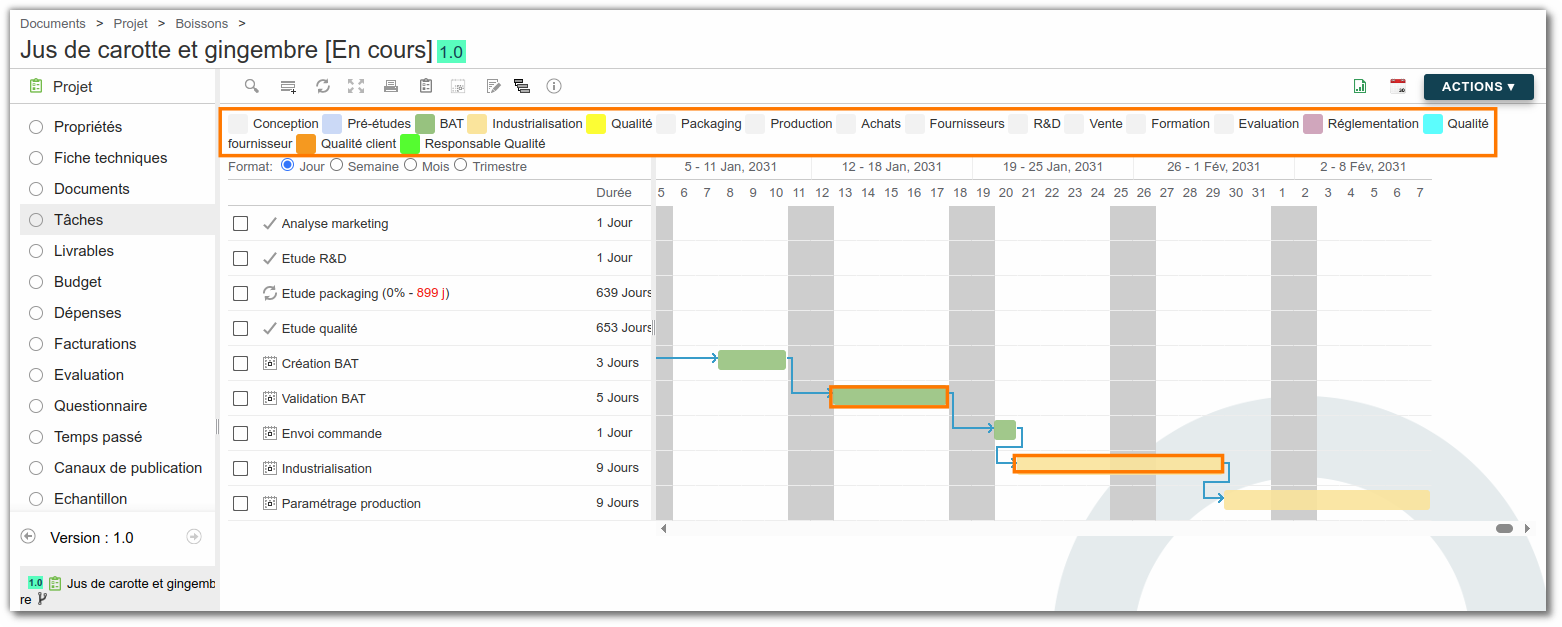
Task: Click the search magnifier icon in toolbar
Action: (x=252, y=86)
